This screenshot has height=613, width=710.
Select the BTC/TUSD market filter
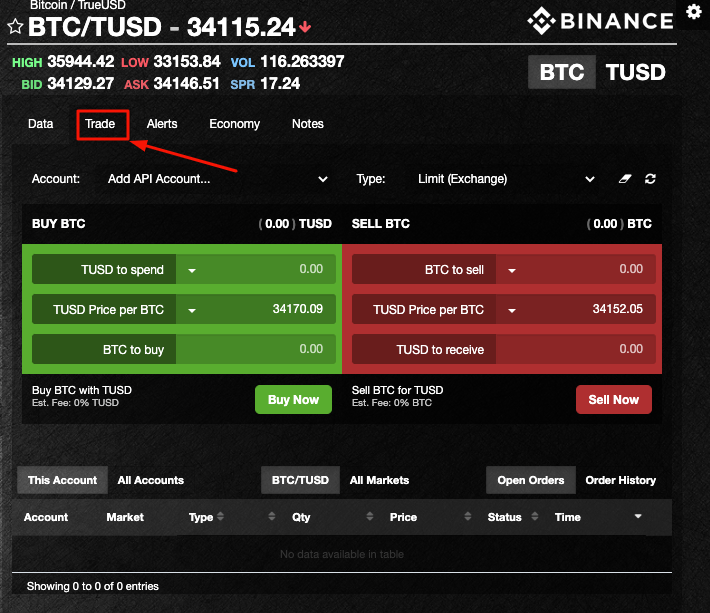300,480
